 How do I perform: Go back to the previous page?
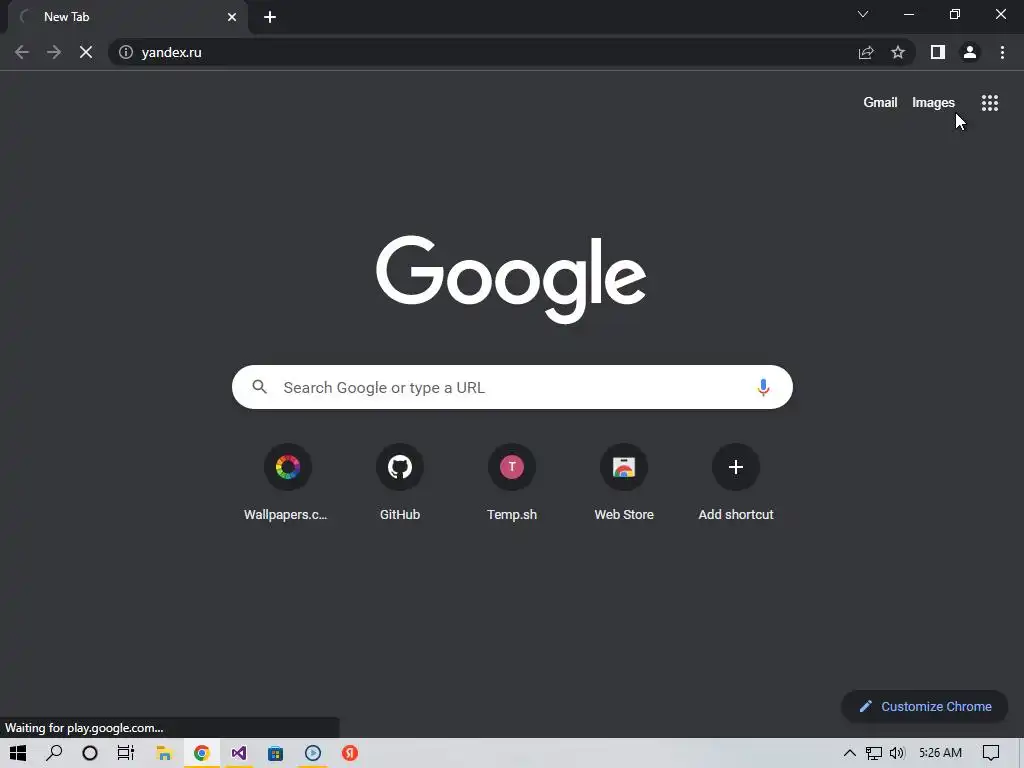22,52
